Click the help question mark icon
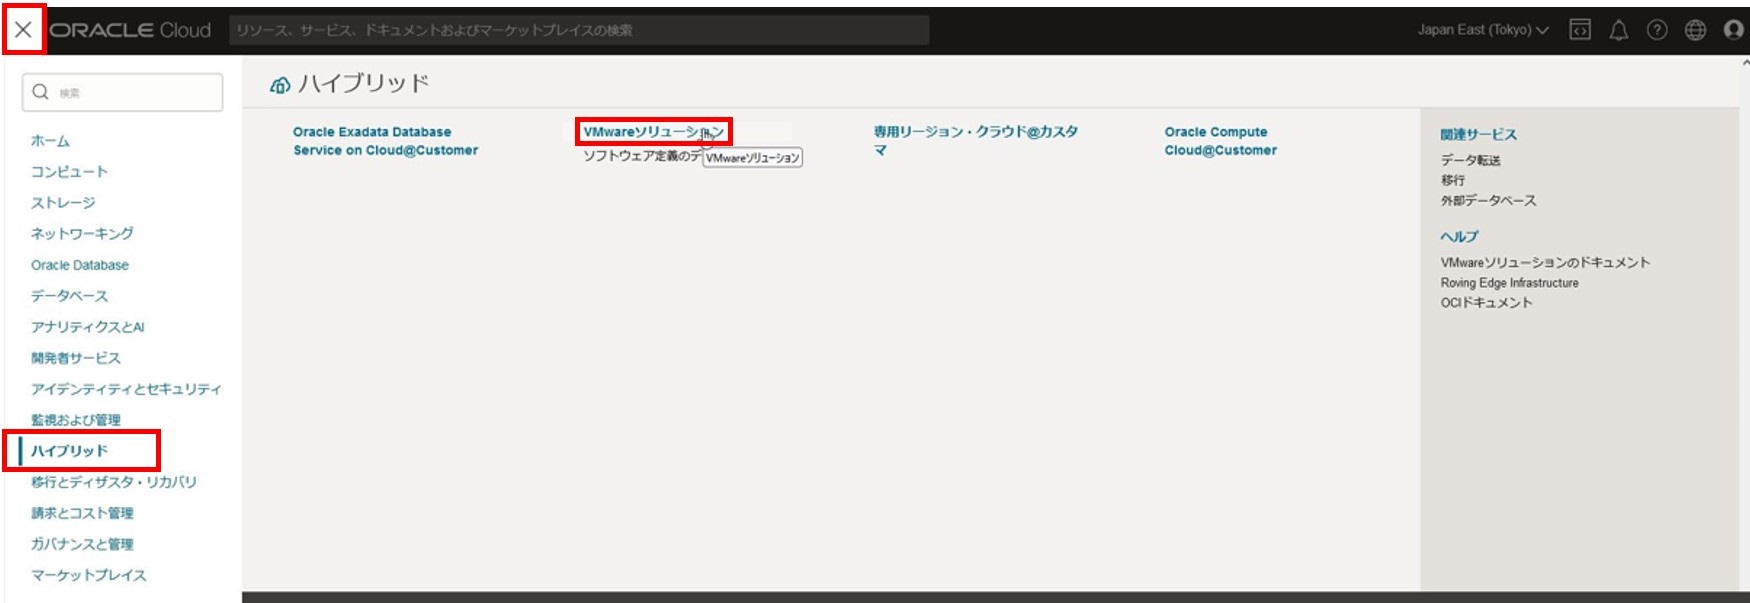This screenshot has width=1750, height=603. tap(1657, 30)
